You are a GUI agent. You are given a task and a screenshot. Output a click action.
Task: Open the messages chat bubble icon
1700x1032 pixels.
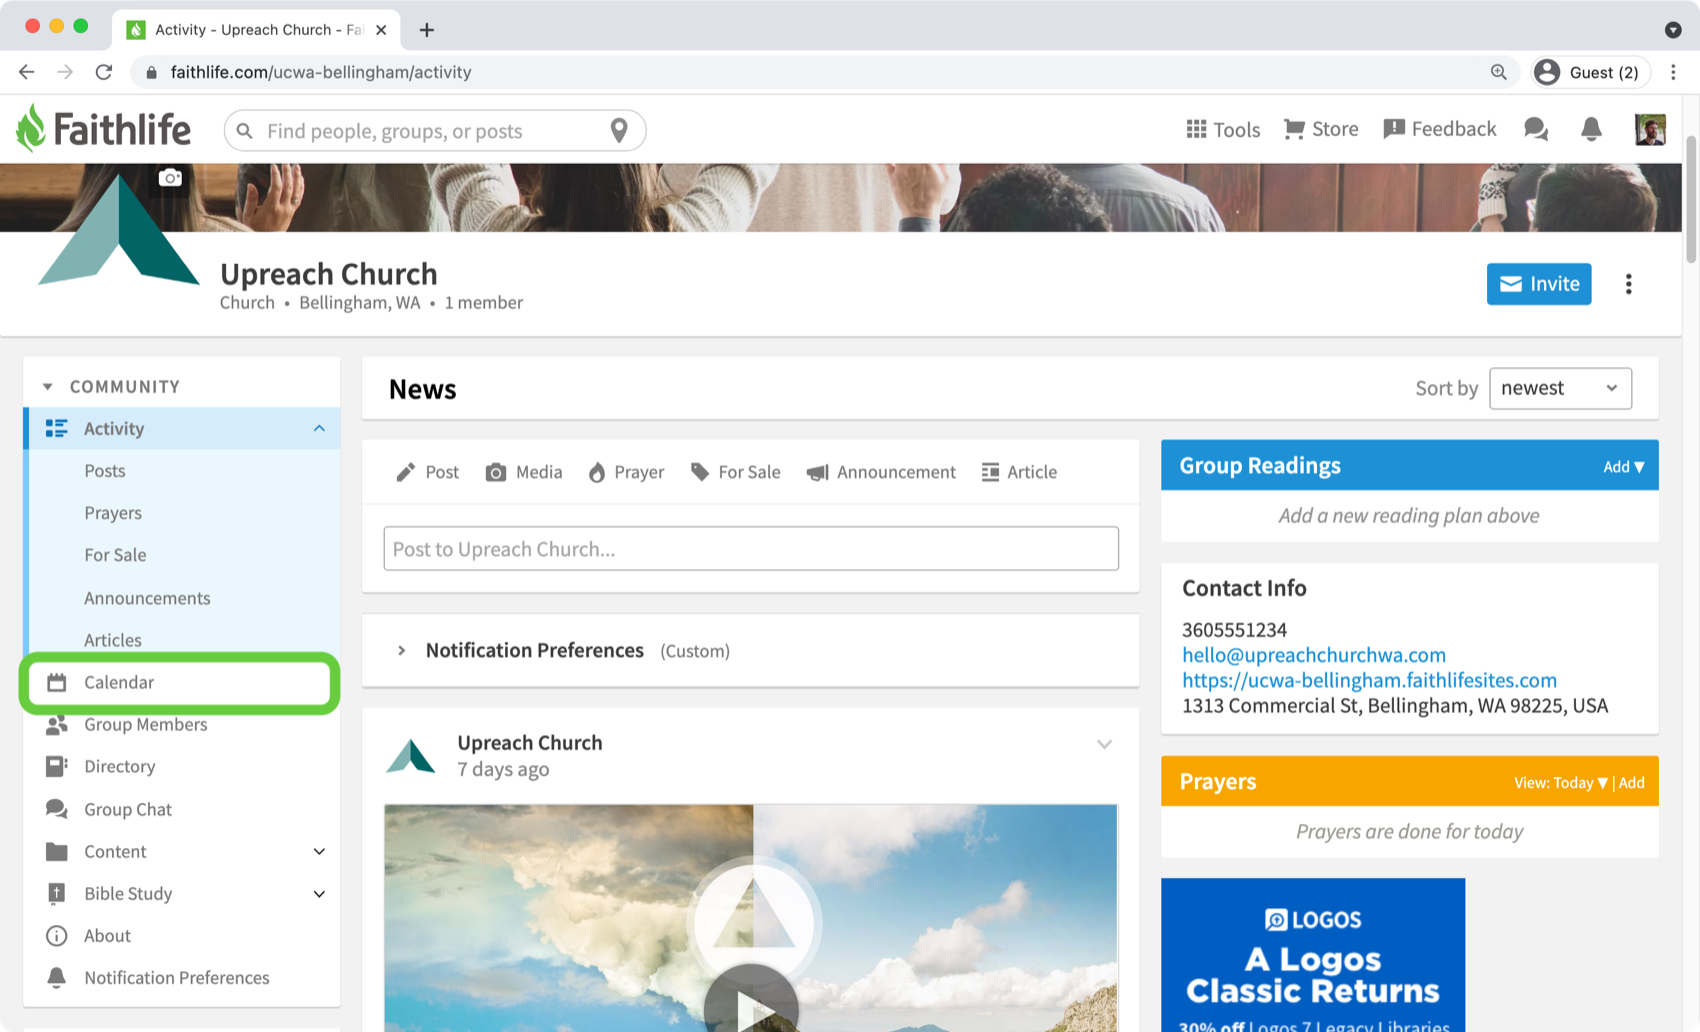1536,129
